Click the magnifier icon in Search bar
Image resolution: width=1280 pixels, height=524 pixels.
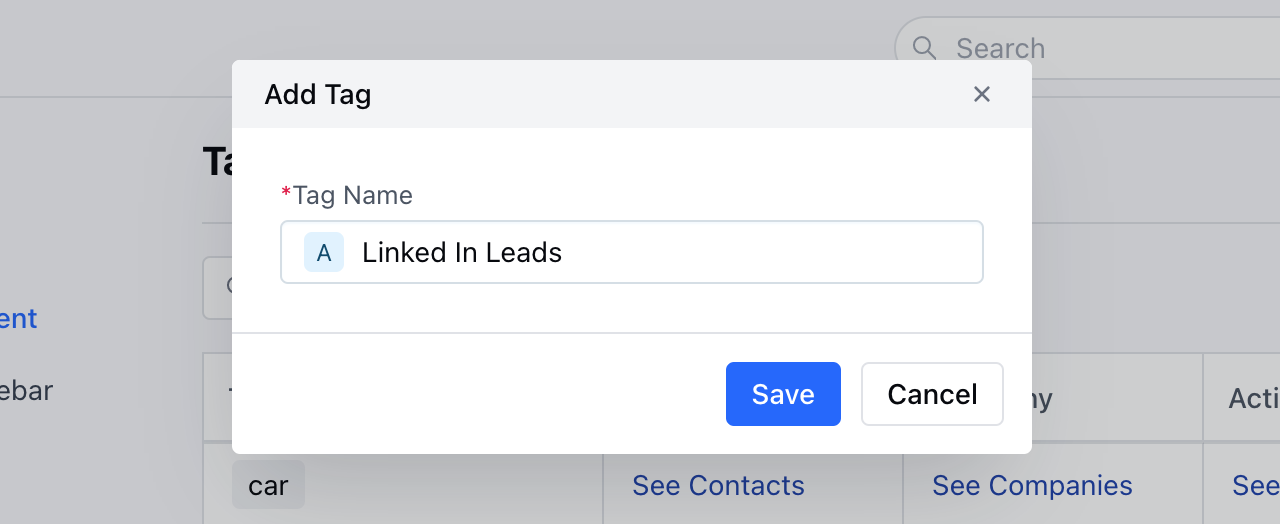[x=925, y=47]
